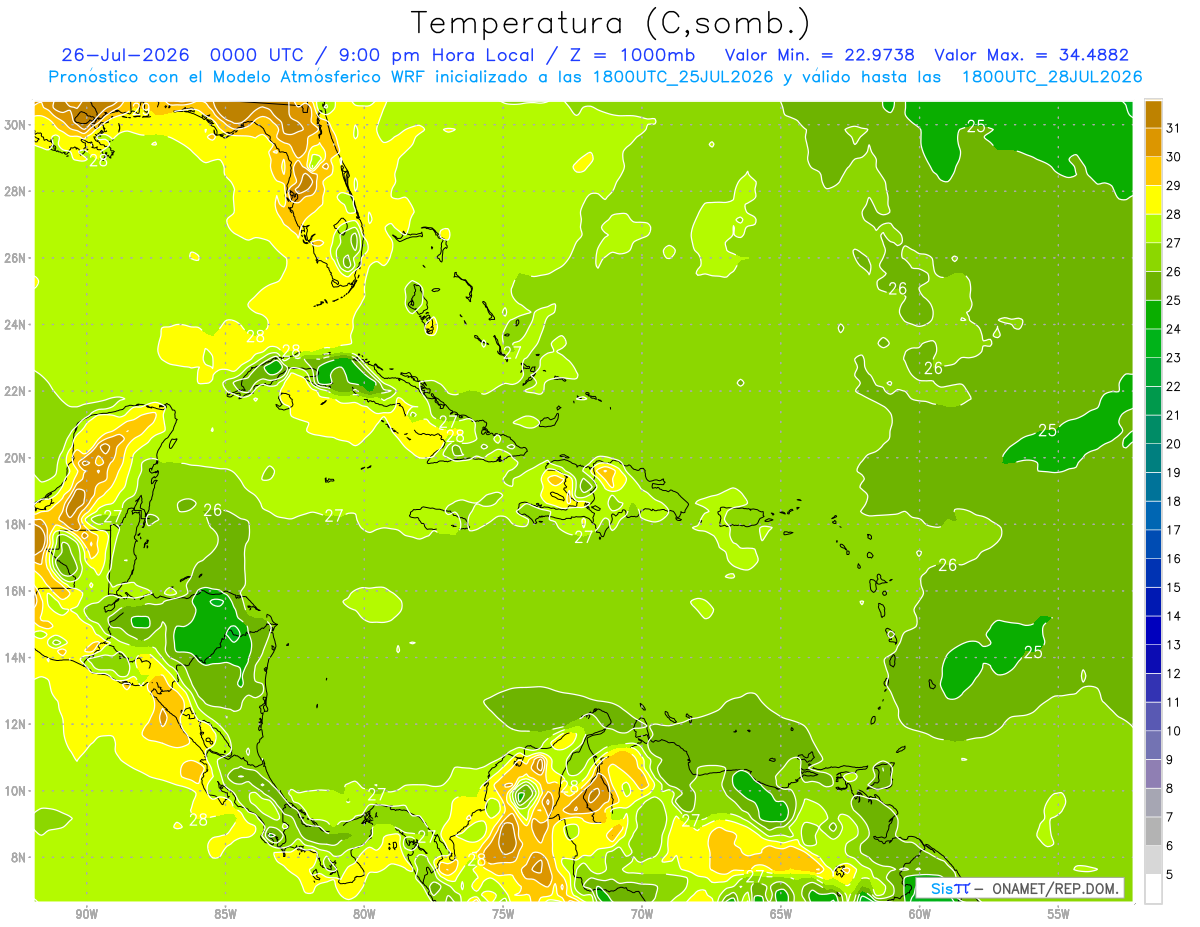Click the color bar label 31
The width and height of the screenshot is (1200, 927).
(1175, 128)
